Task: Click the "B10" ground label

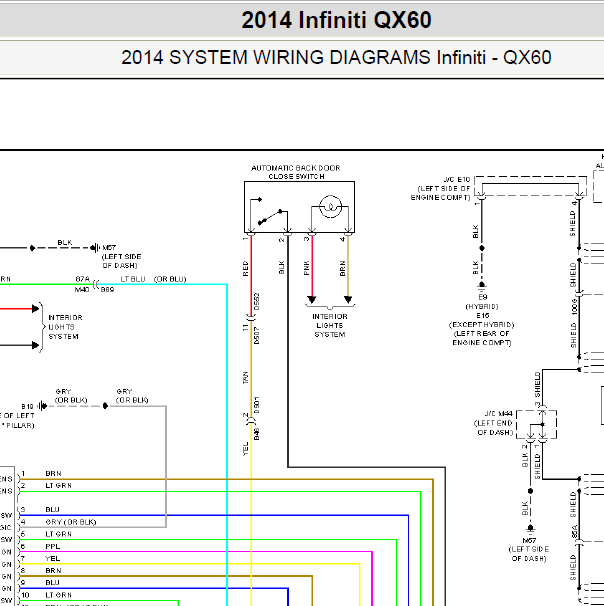Action: click(27, 407)
